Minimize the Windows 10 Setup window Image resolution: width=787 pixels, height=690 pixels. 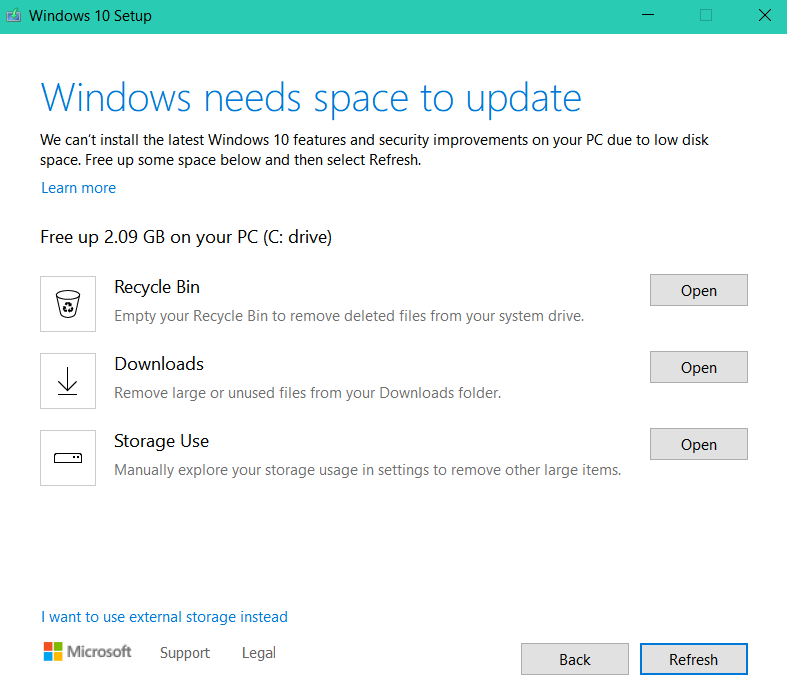click(x=648, y=15)
